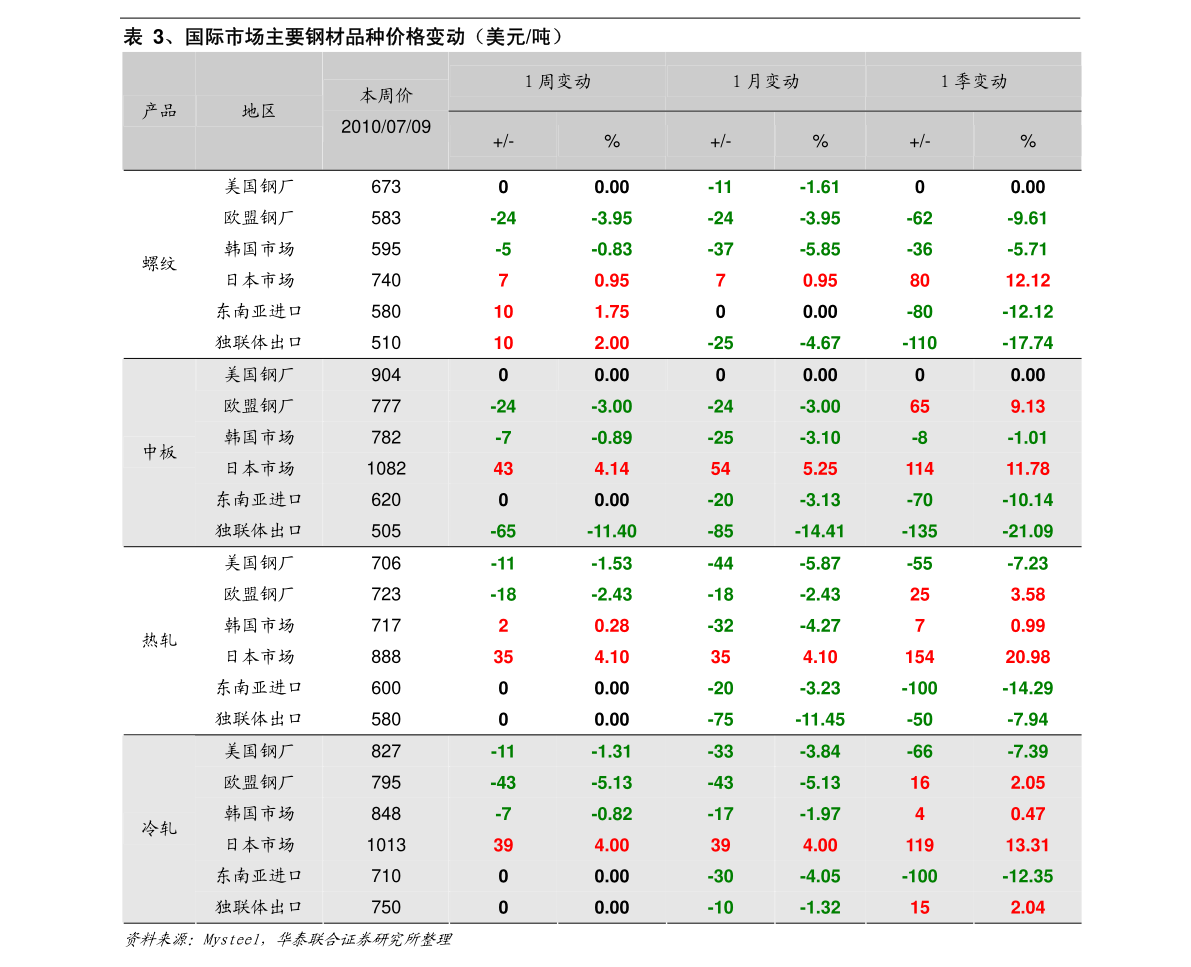Click the red value 20.98

point(1028,657)
